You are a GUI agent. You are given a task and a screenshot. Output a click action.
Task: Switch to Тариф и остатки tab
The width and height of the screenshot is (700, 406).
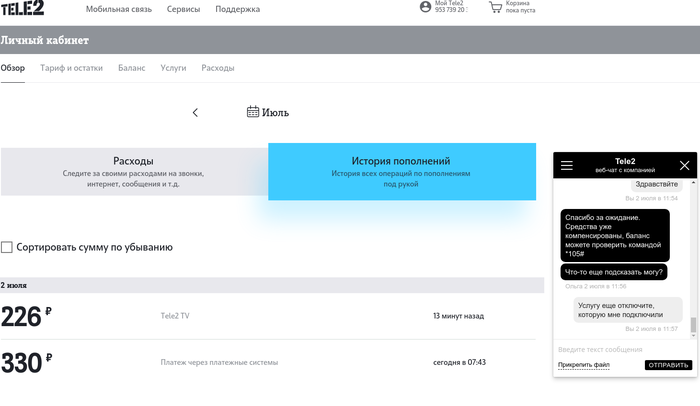[72, 68]
